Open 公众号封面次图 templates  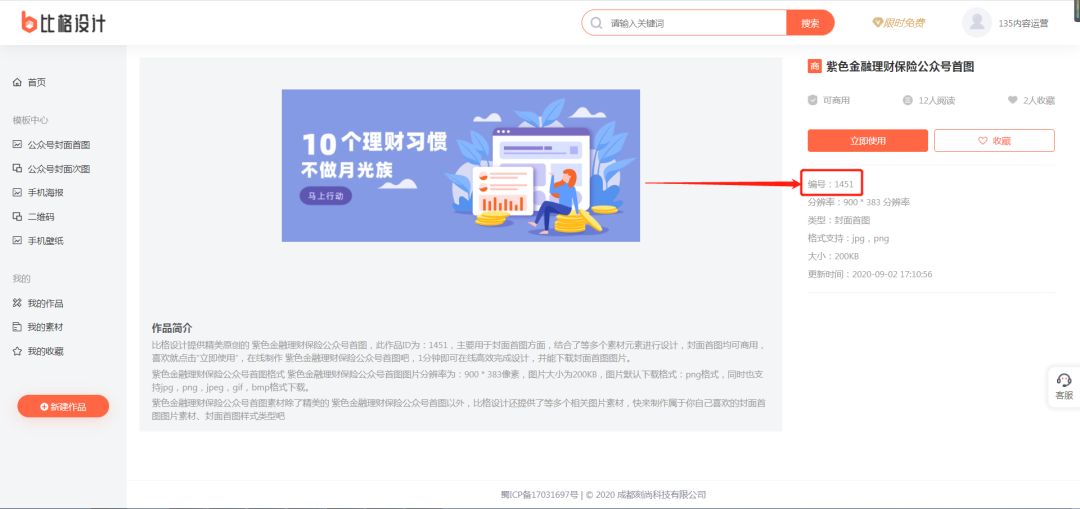tap(59, 169)
